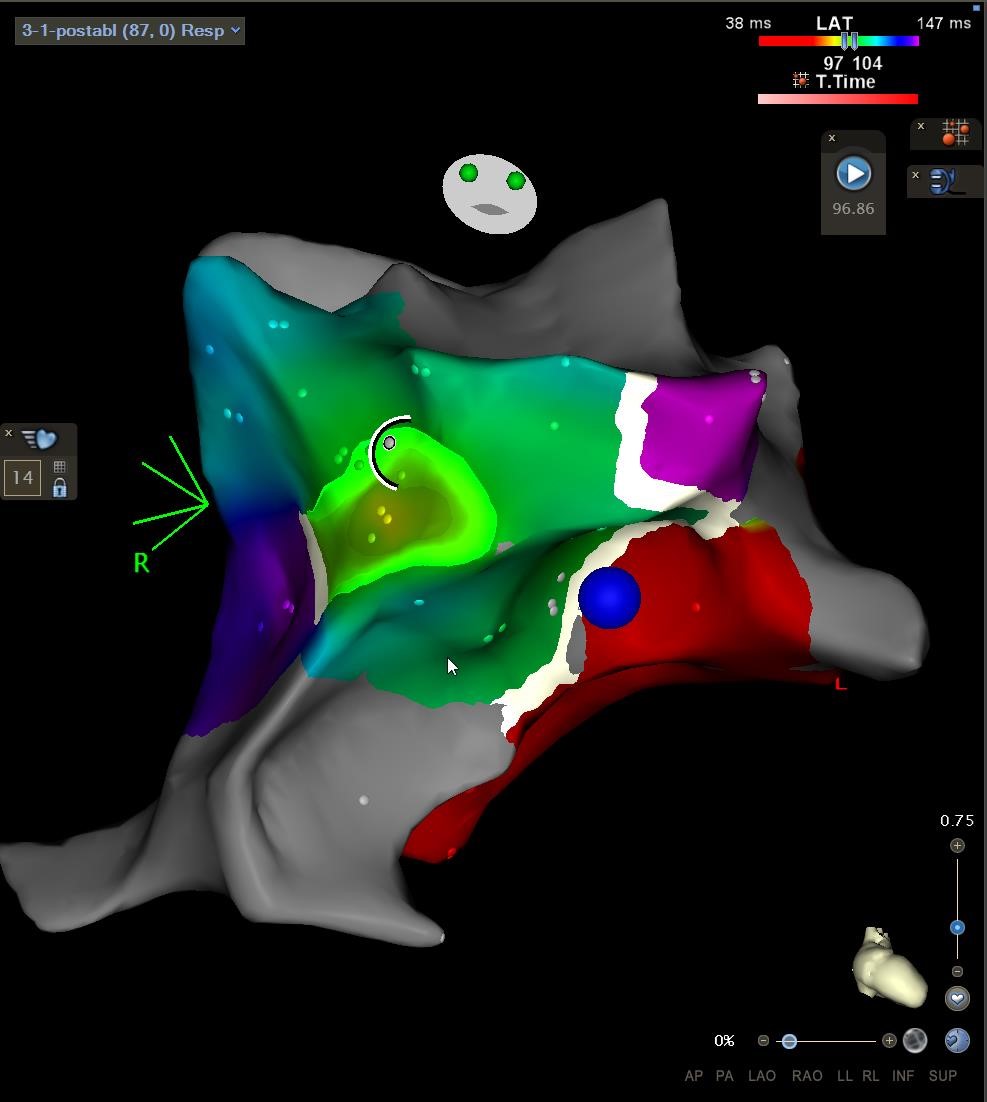Decrease transparency with horizontal minus button

click(763, 1040)
